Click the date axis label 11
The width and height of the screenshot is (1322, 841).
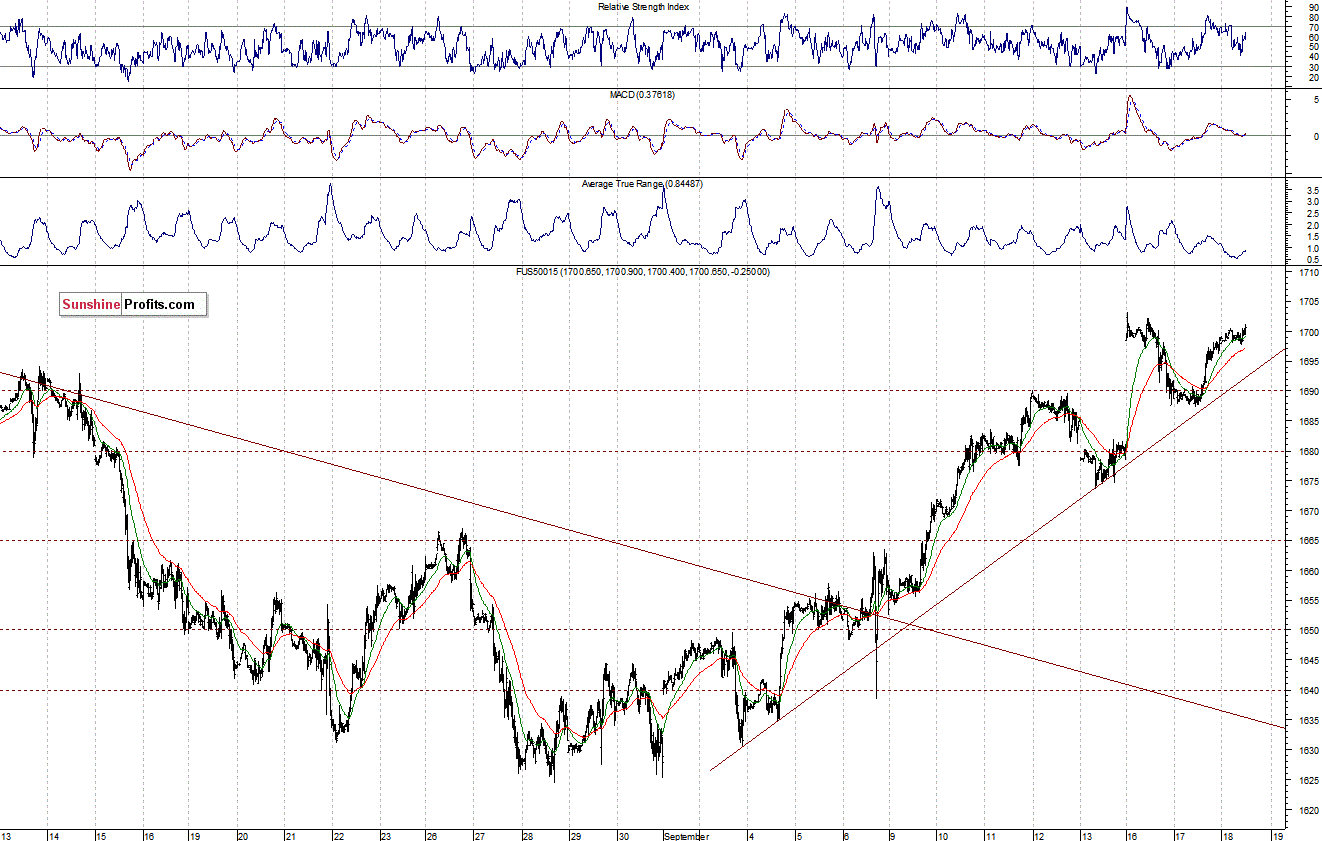tap(990, 835)
